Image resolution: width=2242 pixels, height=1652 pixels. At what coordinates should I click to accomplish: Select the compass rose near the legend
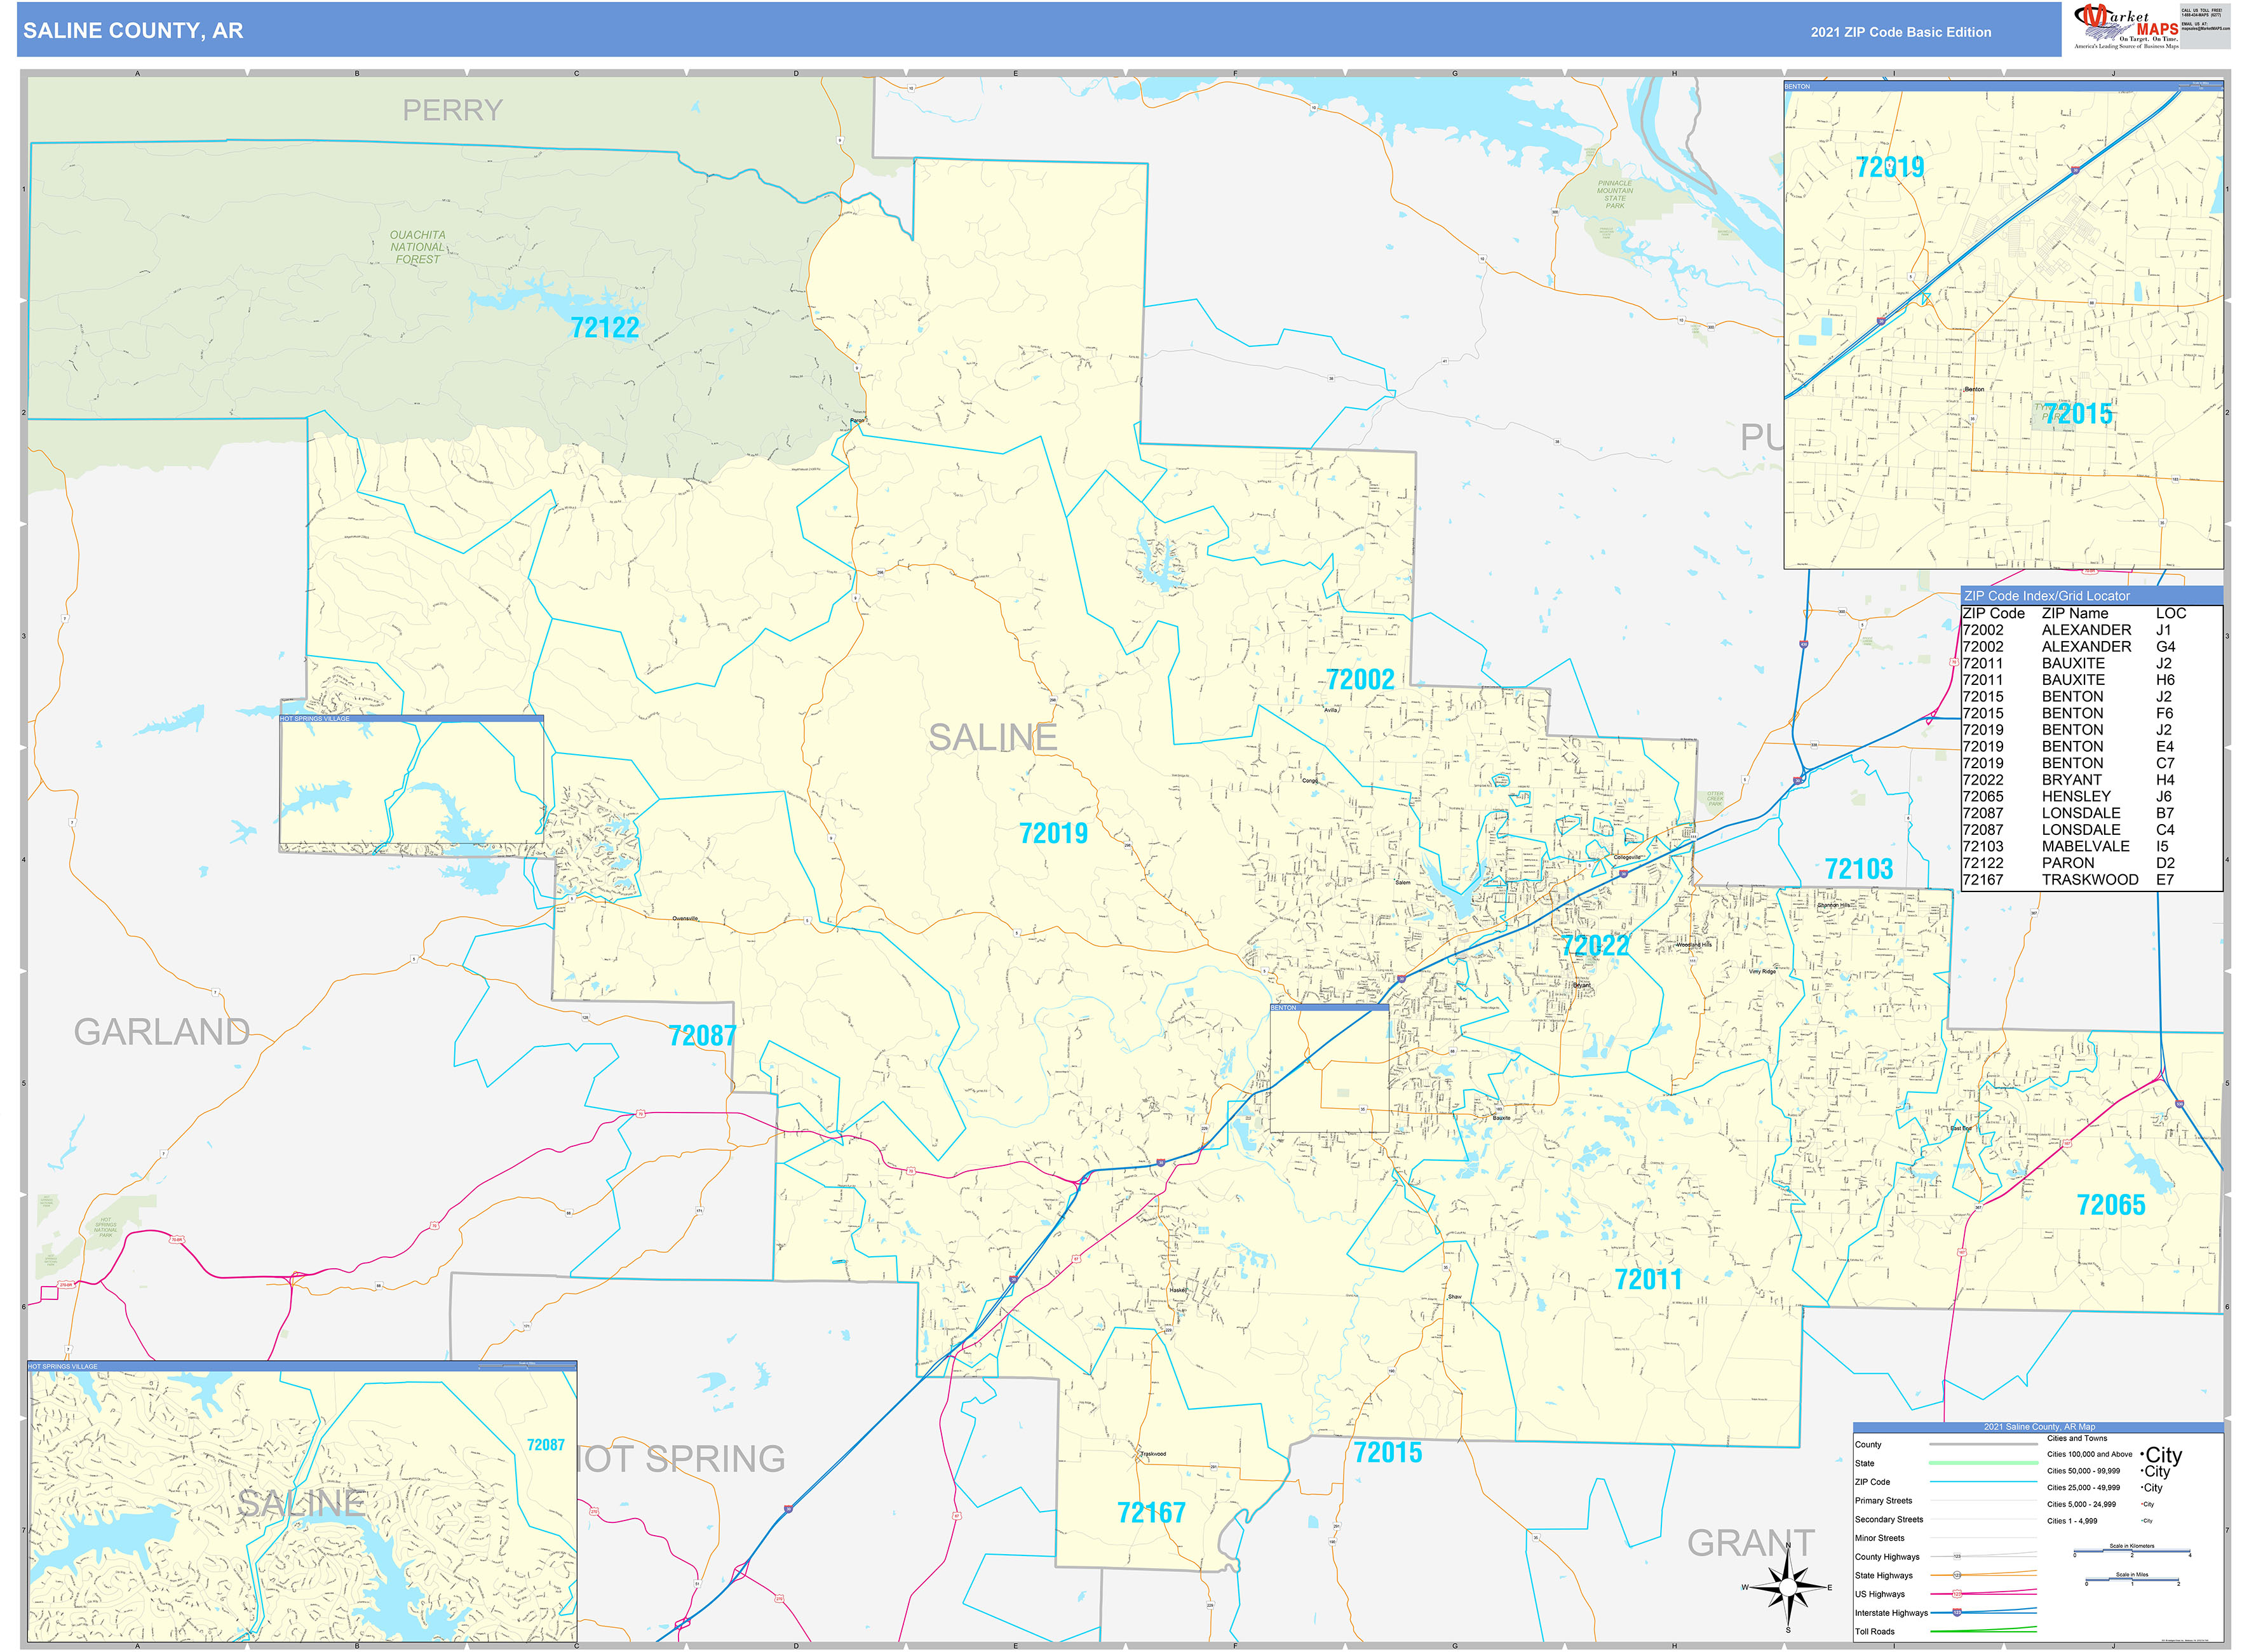(1788, 1587)
